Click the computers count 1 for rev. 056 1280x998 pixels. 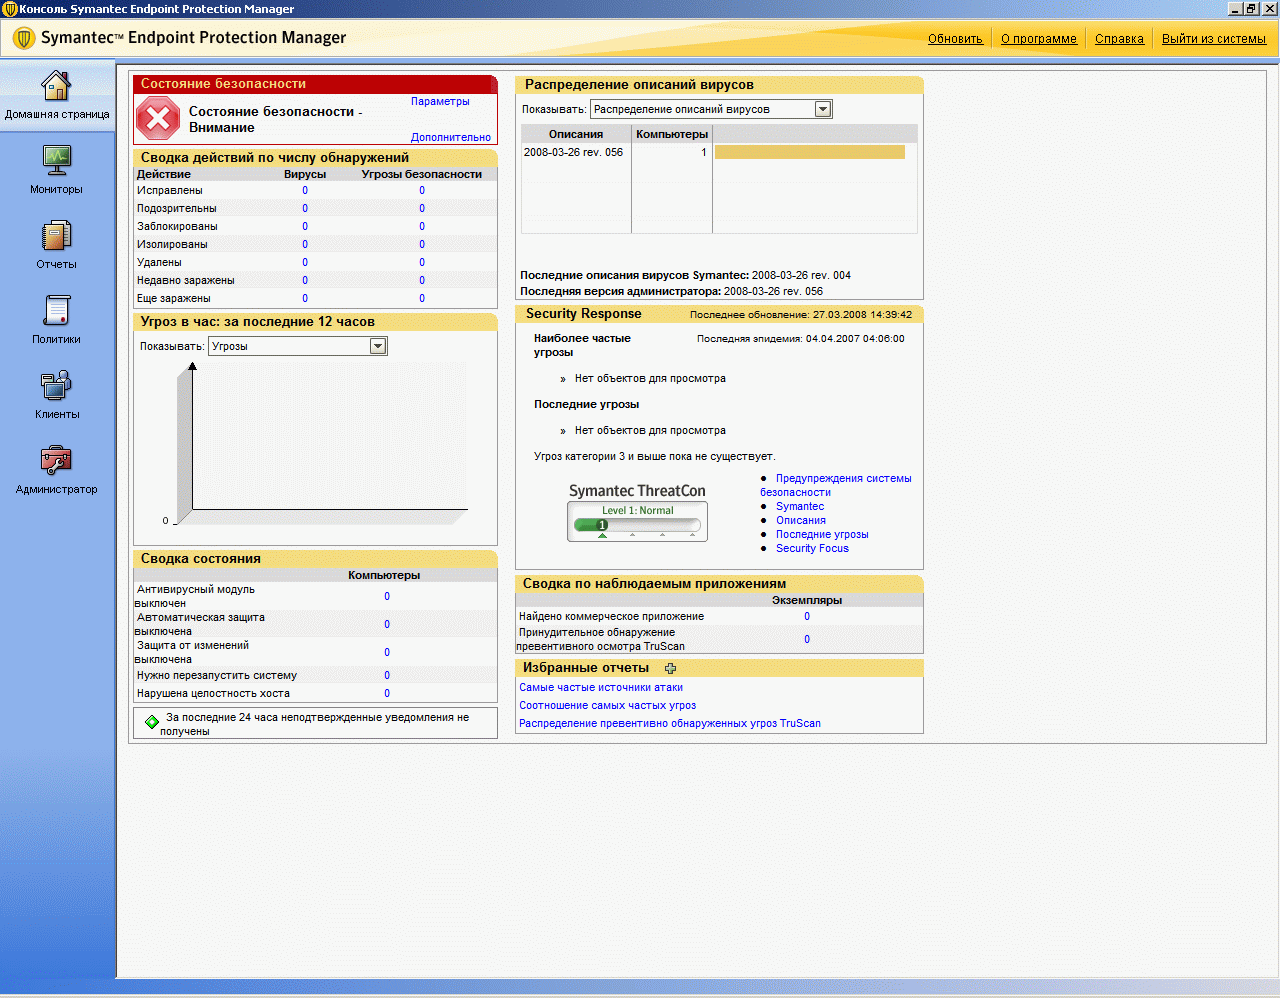tap(704, 152)
